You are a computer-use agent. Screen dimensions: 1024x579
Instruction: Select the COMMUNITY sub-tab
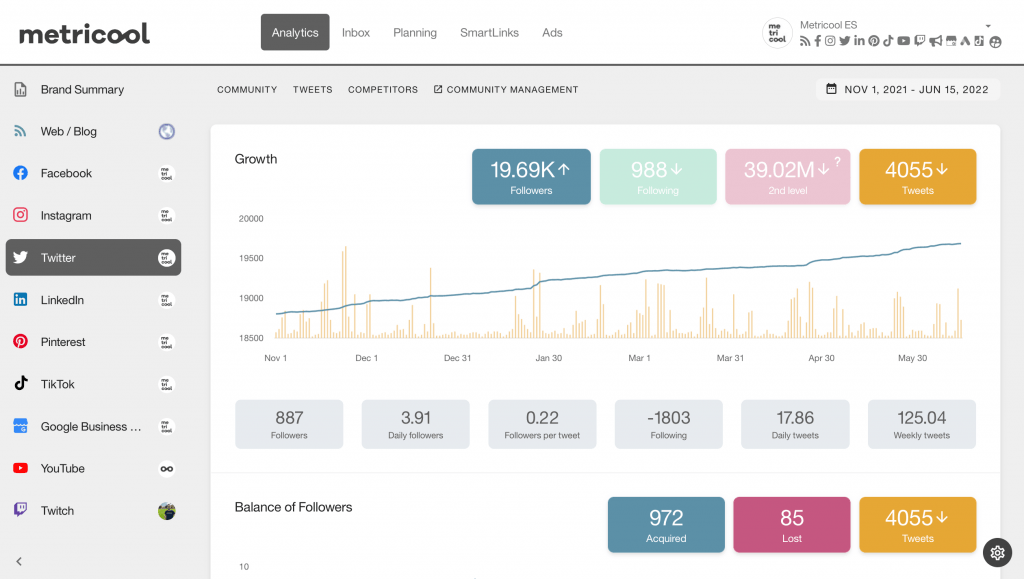tap(247, 89)
